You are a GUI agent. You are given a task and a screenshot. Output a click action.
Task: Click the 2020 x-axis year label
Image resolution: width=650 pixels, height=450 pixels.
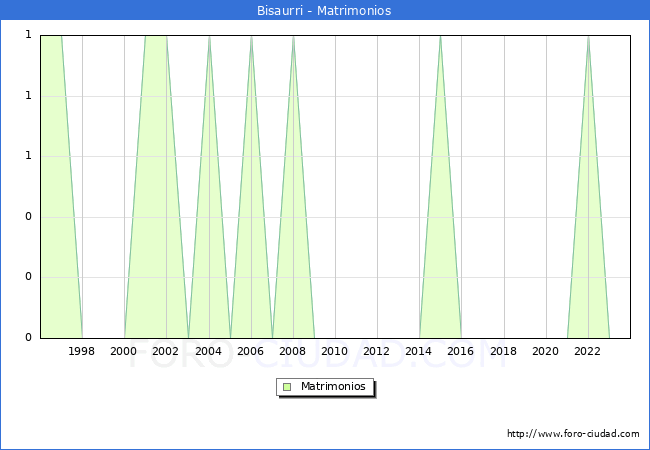[x=546, y=351]
